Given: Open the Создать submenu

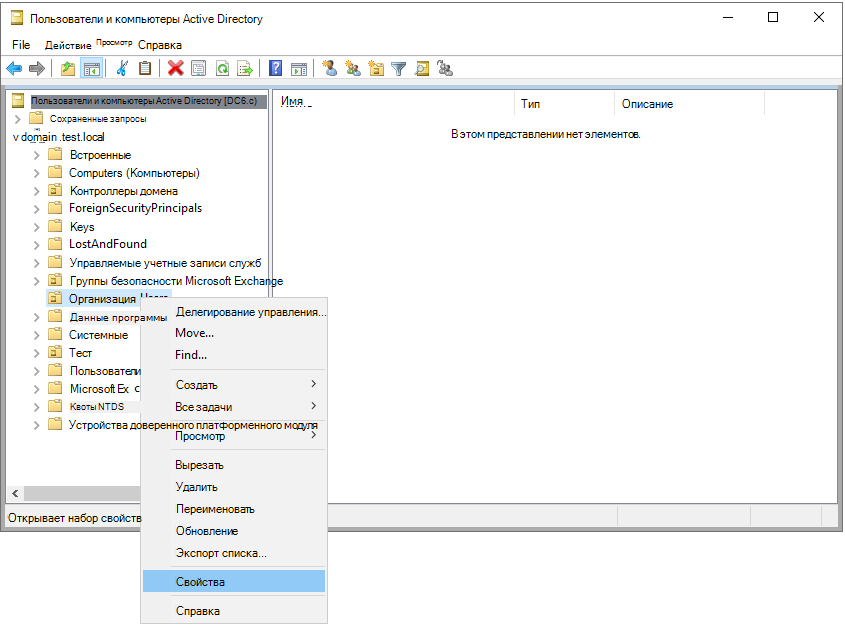Looking at the screenshot, I should point(234,385).
